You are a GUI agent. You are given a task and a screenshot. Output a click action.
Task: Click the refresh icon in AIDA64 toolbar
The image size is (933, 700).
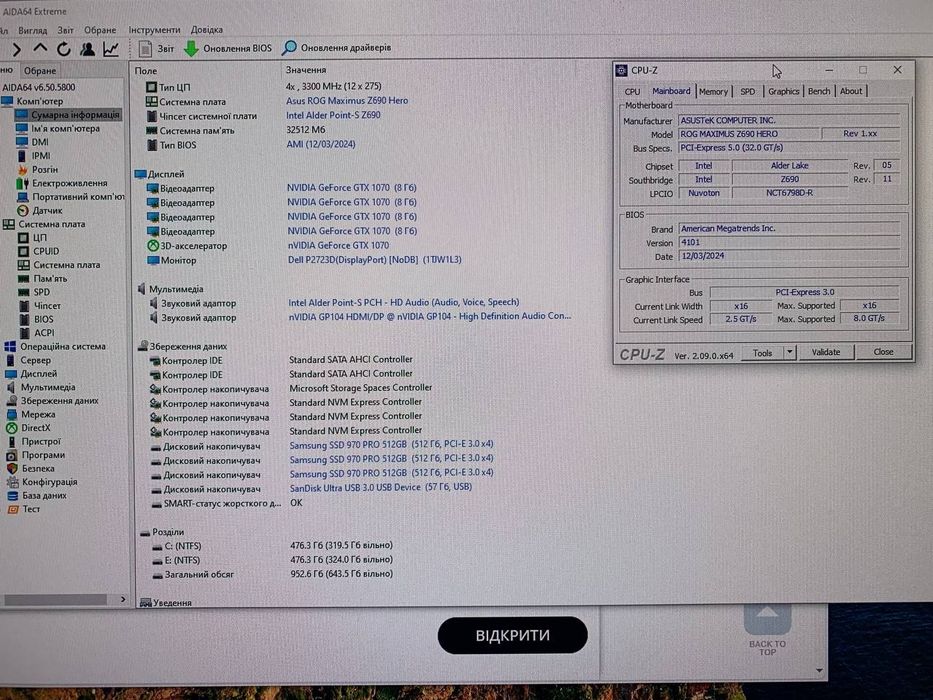coord(64,49)
